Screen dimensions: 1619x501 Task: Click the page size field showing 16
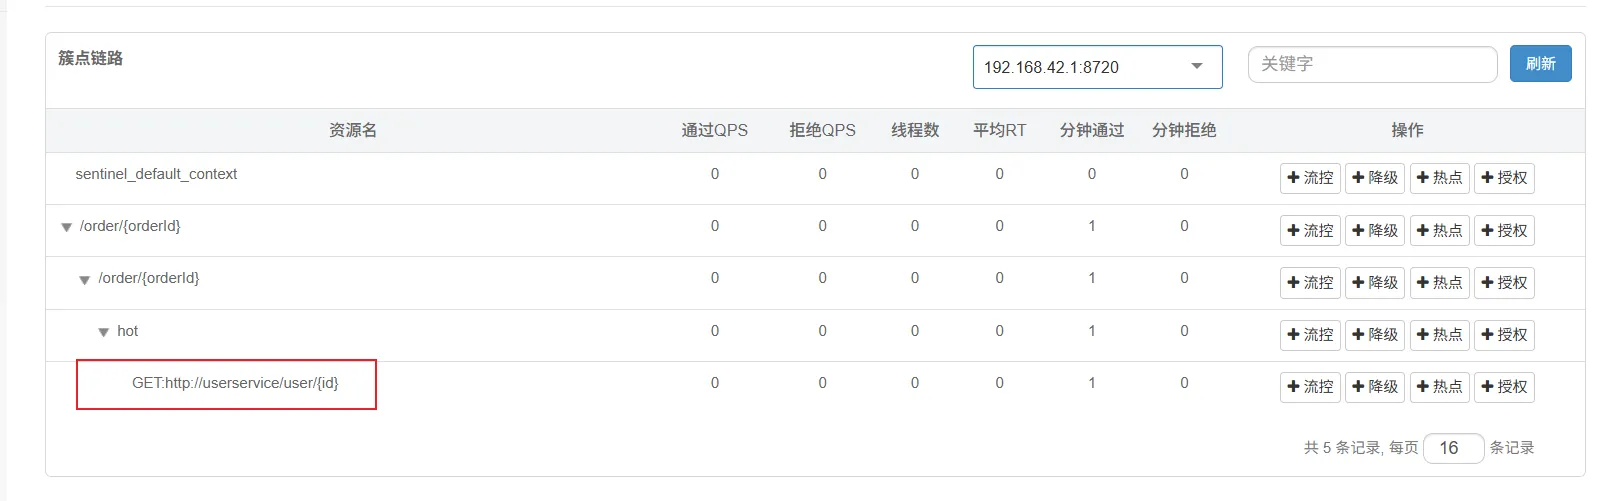coord(1452,448)
